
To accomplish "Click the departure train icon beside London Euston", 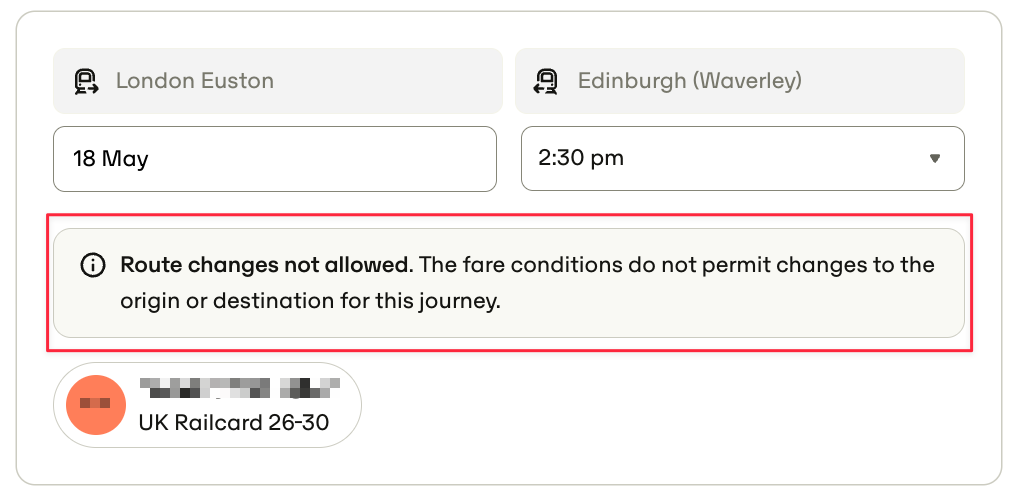I will tap(86, 81).
